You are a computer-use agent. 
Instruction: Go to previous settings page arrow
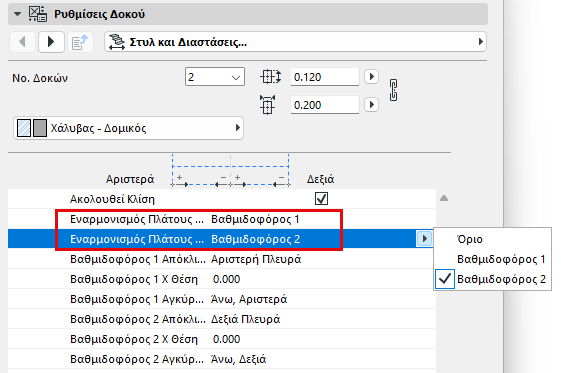click(x=22, y=42)
